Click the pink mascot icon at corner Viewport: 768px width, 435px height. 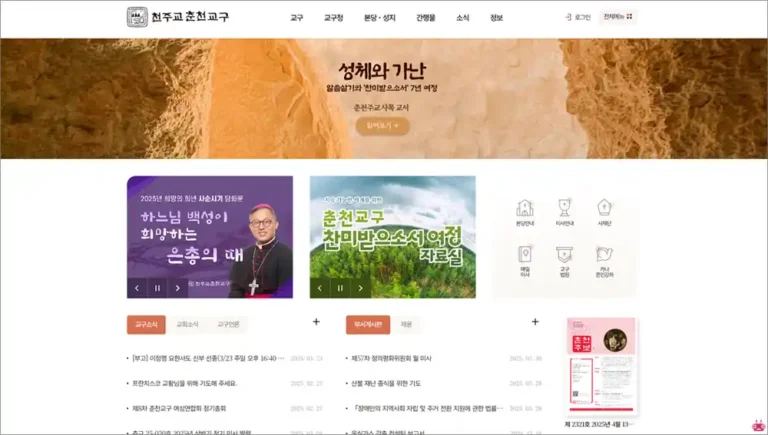click(x=758, y=425)
